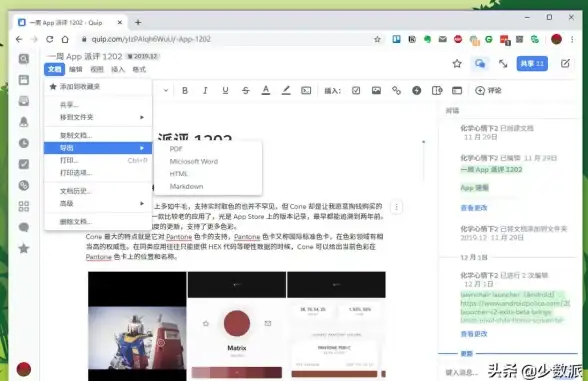
Task: Insert a code block
Action: point(306,90)
